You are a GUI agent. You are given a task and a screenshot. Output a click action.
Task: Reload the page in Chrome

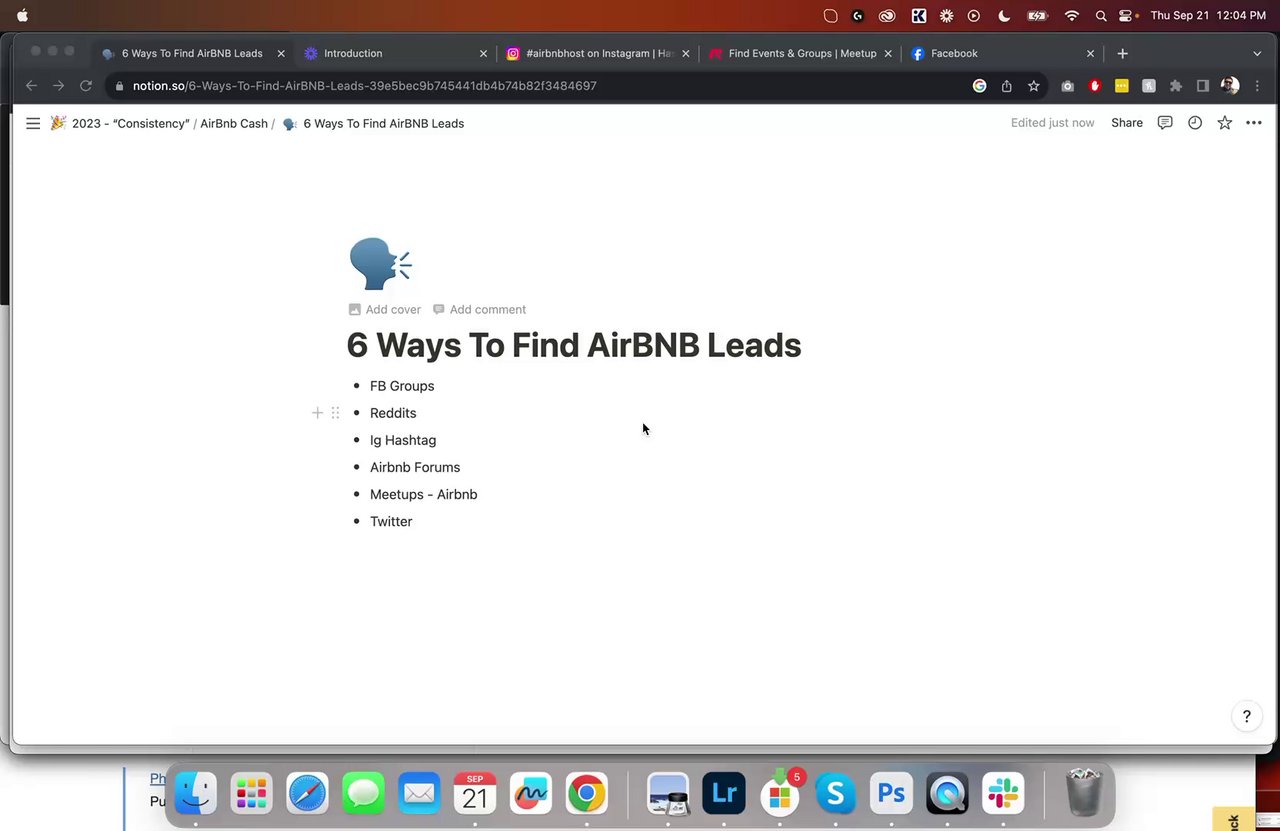coord(86,86)
